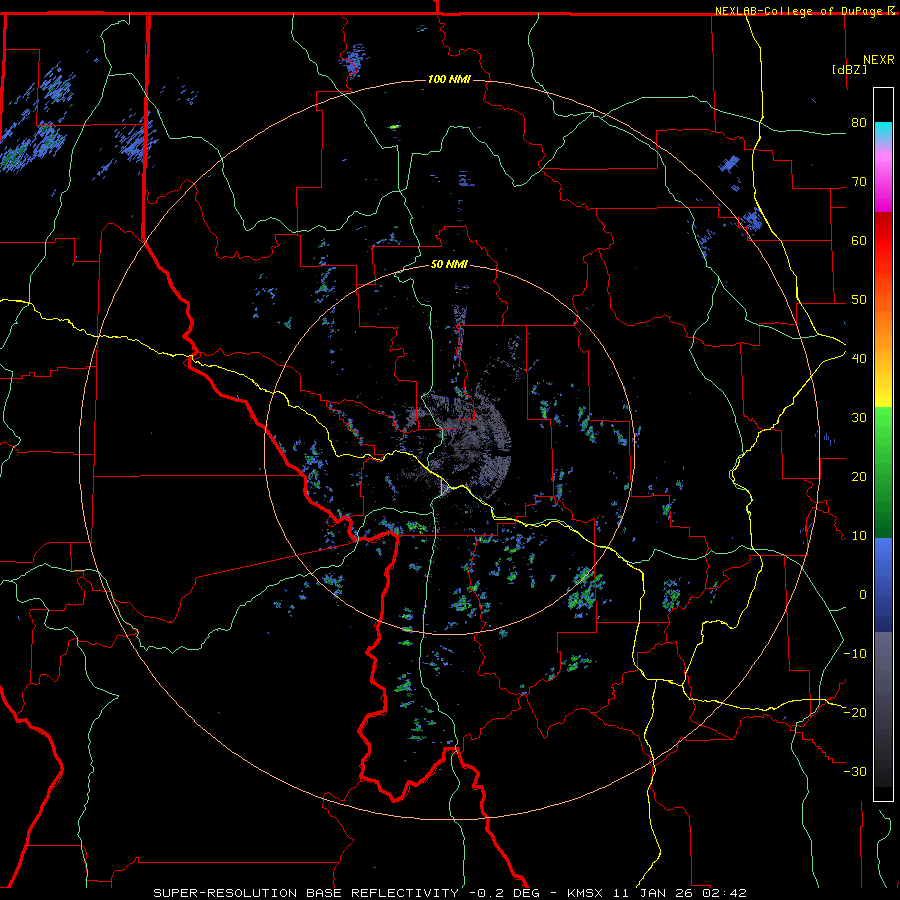Select the 10 value on dBZ scale
Screen dimensions: 900x900
point(859,536)
